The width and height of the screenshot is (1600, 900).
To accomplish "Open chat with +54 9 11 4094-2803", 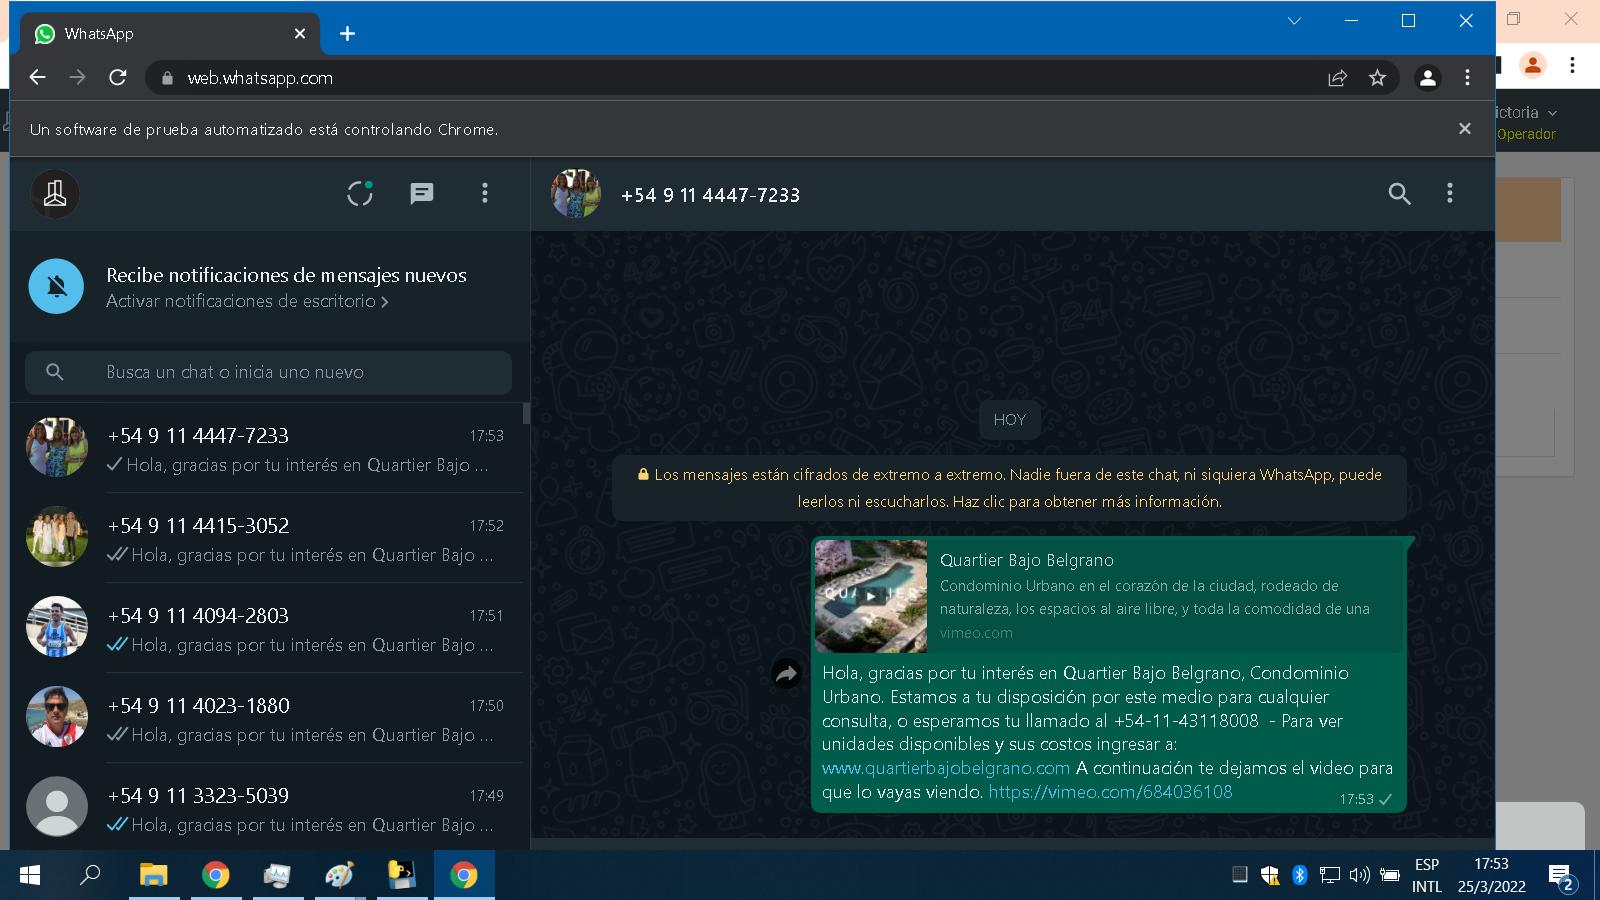I will [267, 628].
